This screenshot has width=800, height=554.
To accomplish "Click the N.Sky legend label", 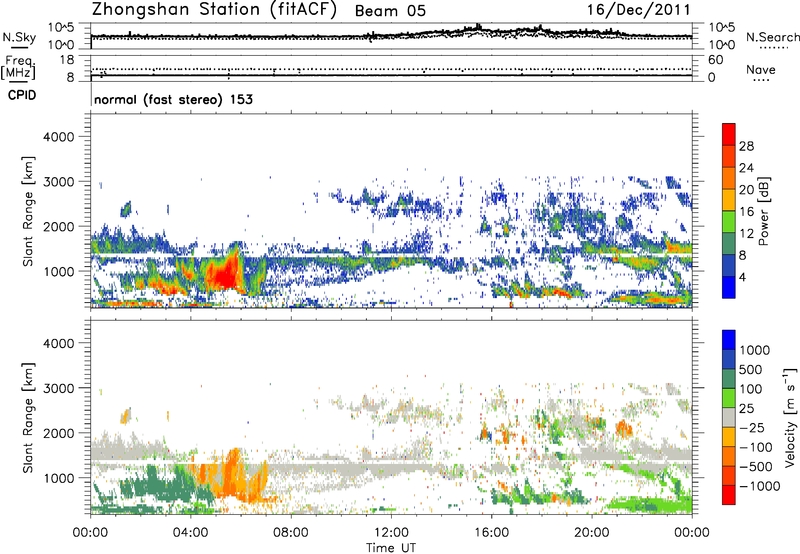I will (19, 37).
